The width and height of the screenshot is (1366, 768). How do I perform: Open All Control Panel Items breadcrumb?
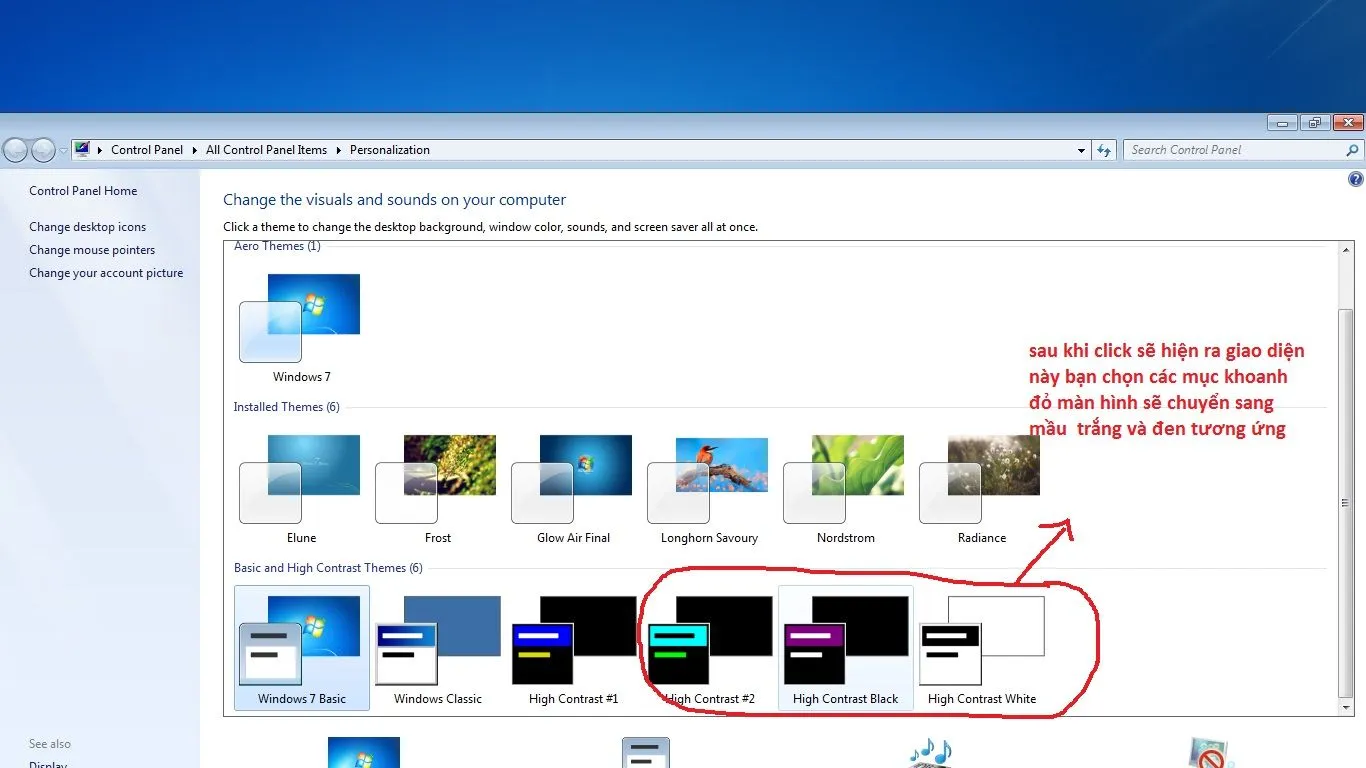coord(266,150)
